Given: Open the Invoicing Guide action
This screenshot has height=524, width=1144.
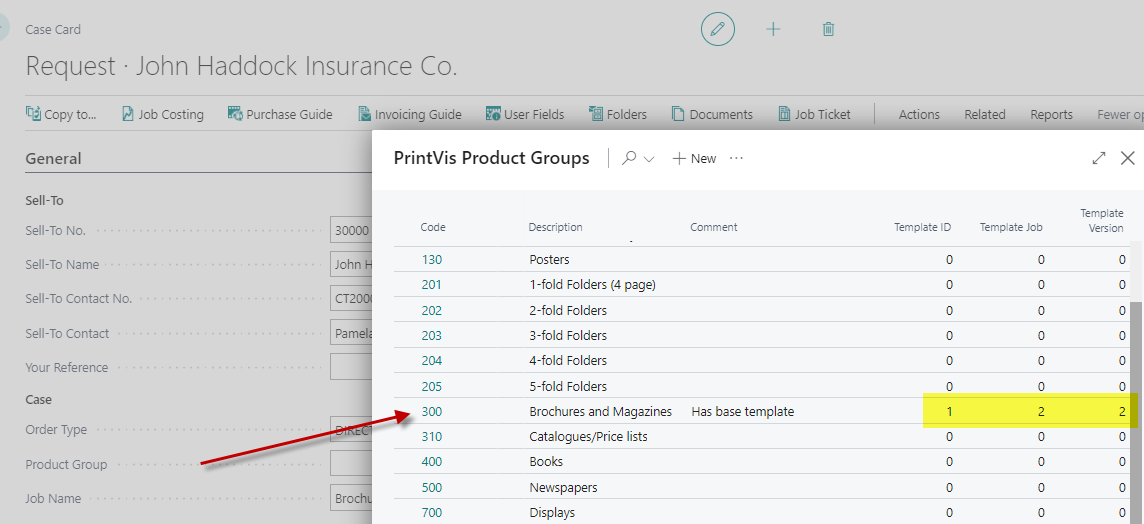Looking at the screenshot, I should tap(410, 114).
